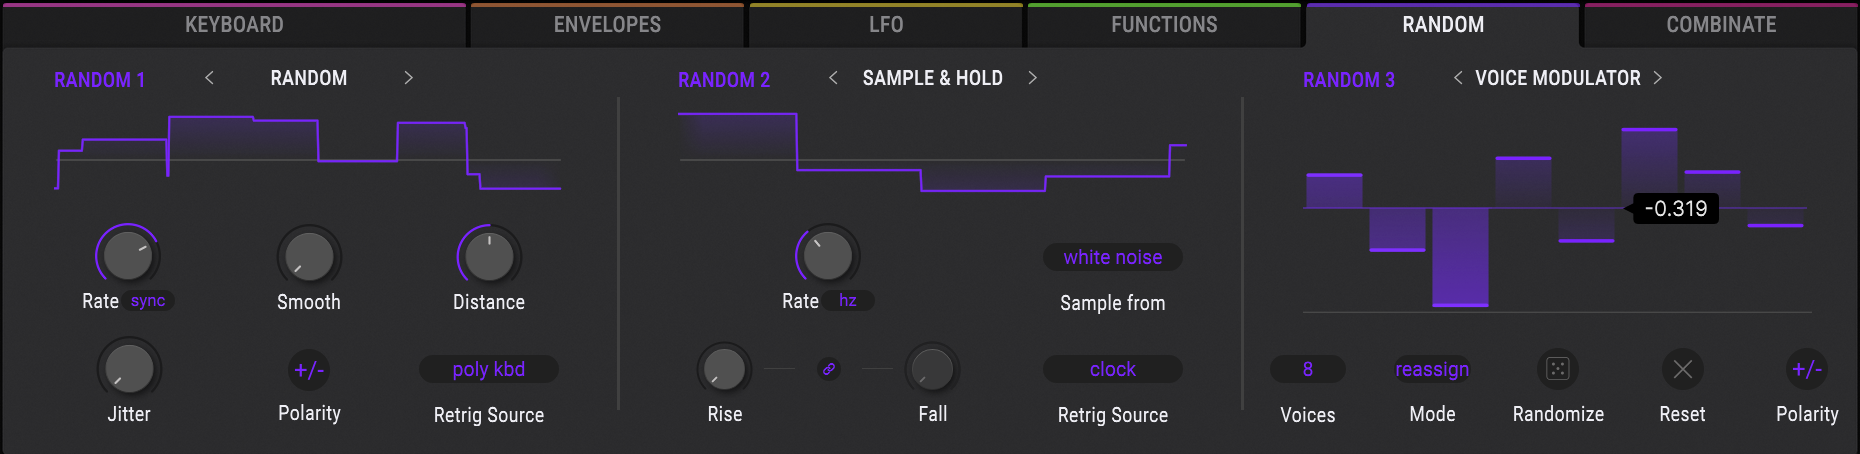Go to next type after Sample & Hold
This screenshot has height=454, width=1860.
(1032, 78)
